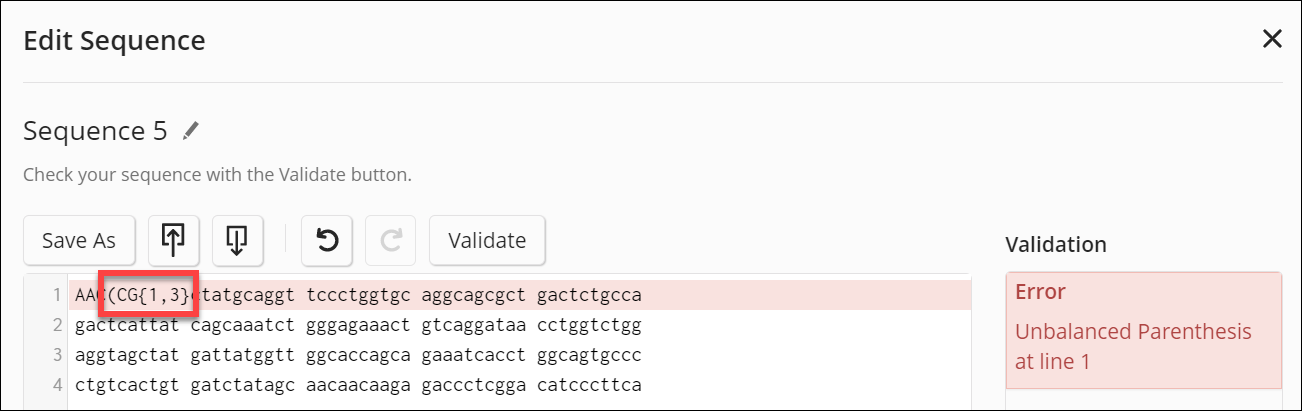Place cursor in sequence line 2 text
The width and height of the screenshot is (1302, 411).
(x=357, y=325)
